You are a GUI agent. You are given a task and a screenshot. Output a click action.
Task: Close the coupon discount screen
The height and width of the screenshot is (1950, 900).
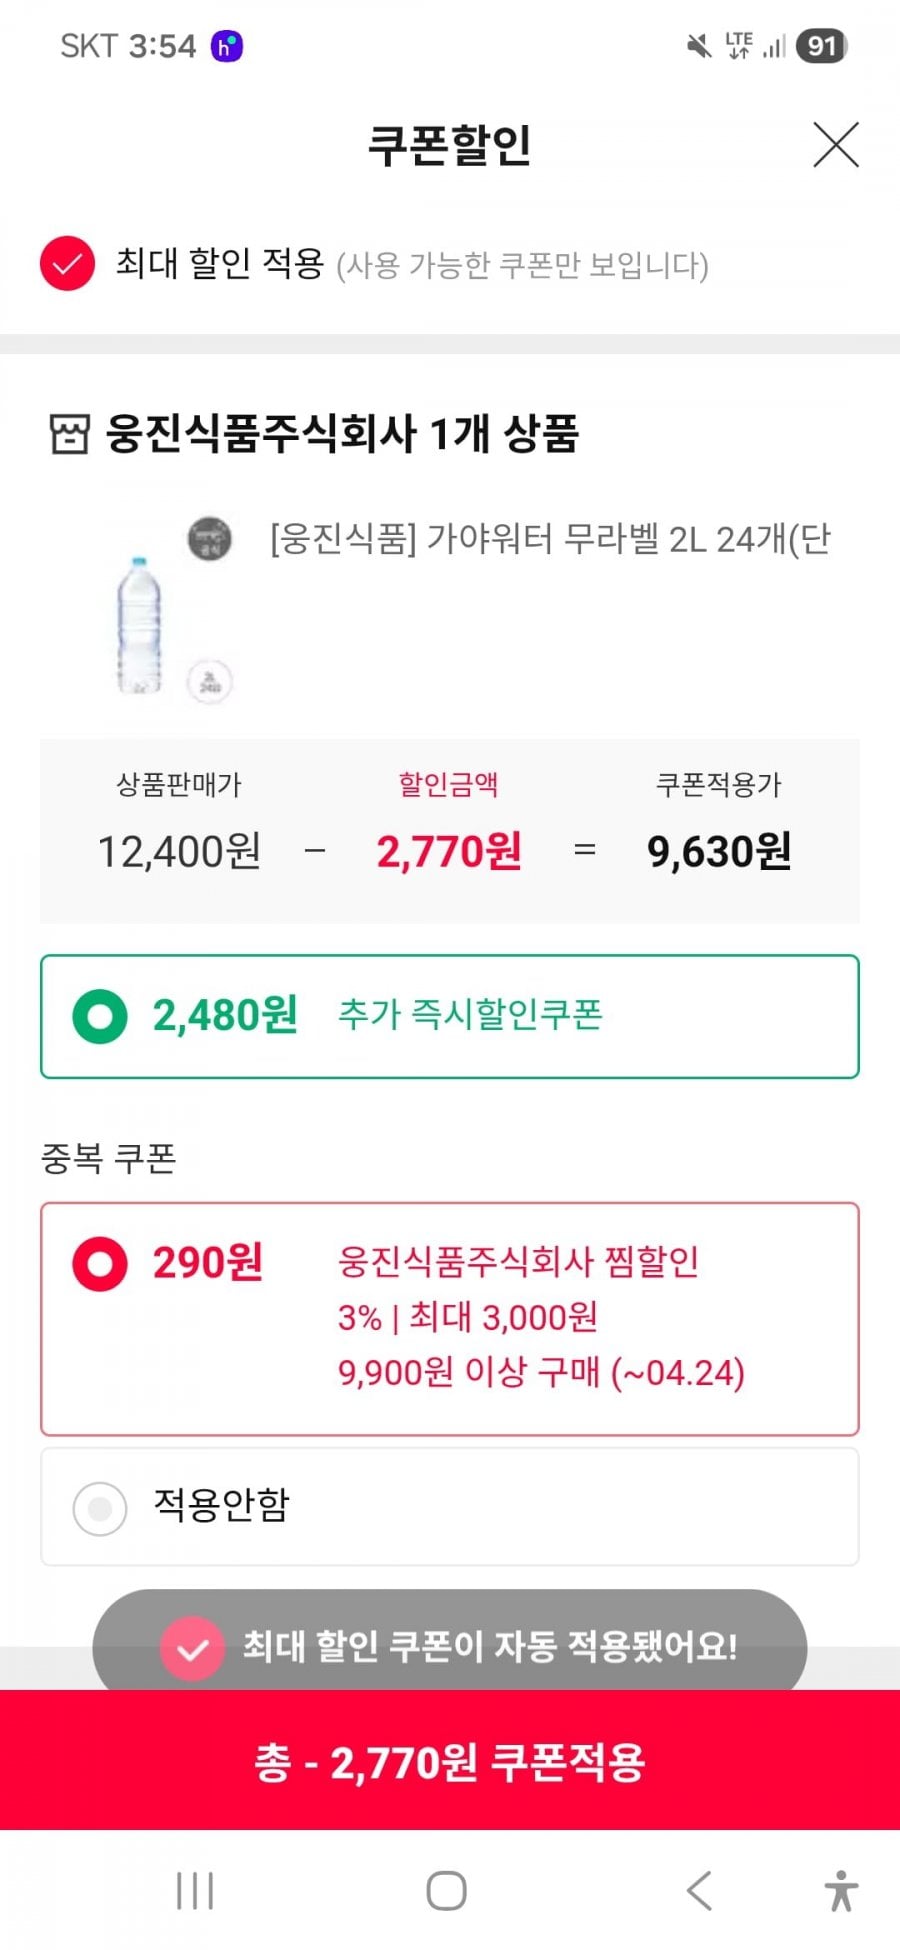click(x=836, y=146)
